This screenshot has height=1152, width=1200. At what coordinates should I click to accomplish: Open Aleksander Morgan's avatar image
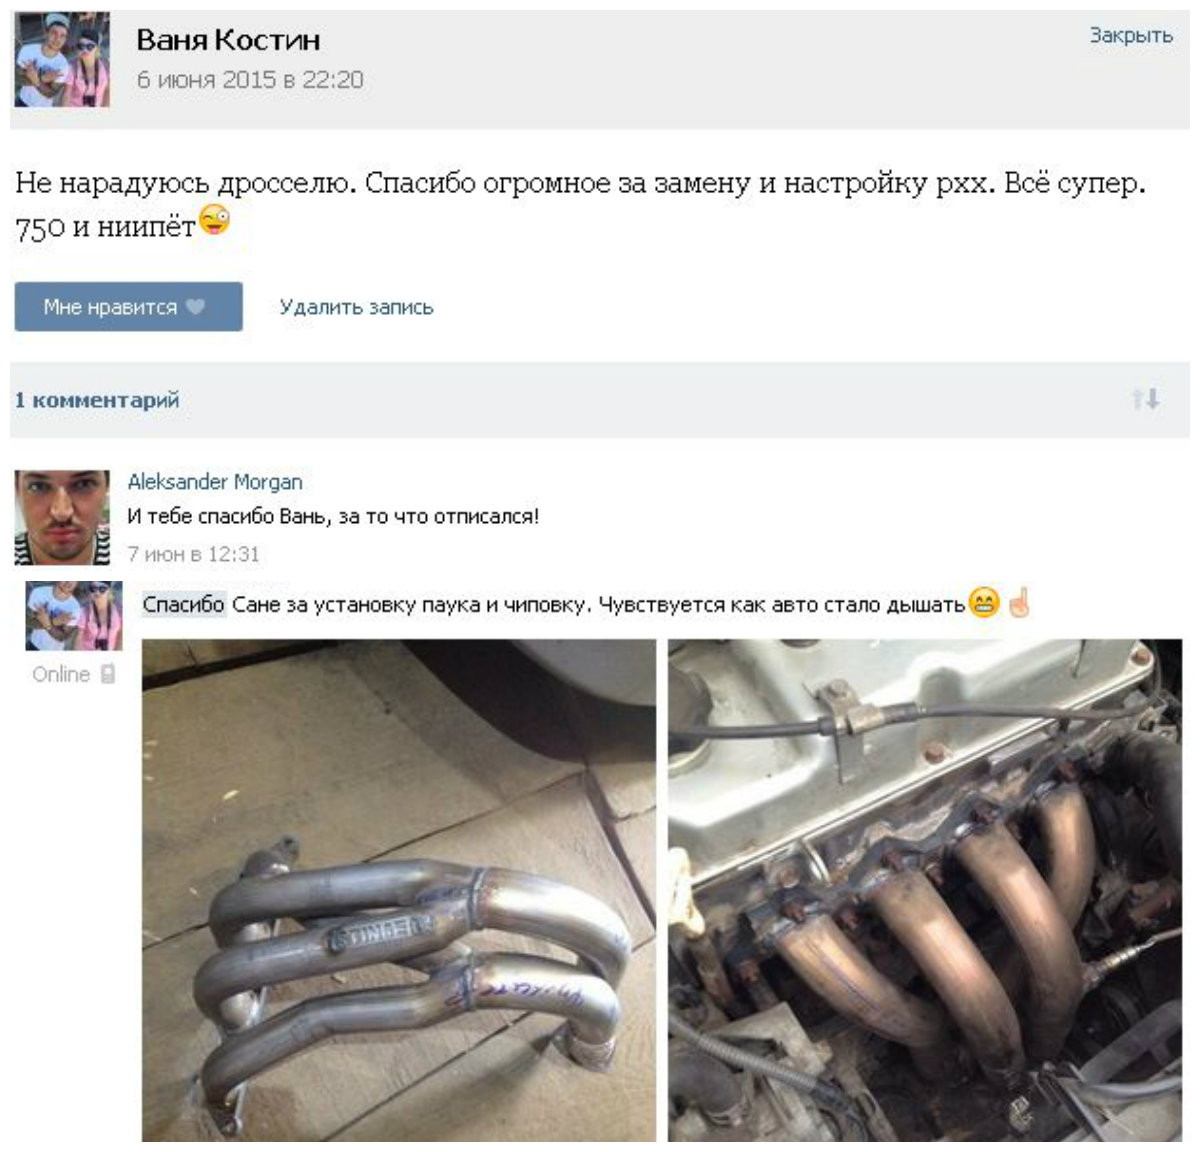tap(62, 518)
